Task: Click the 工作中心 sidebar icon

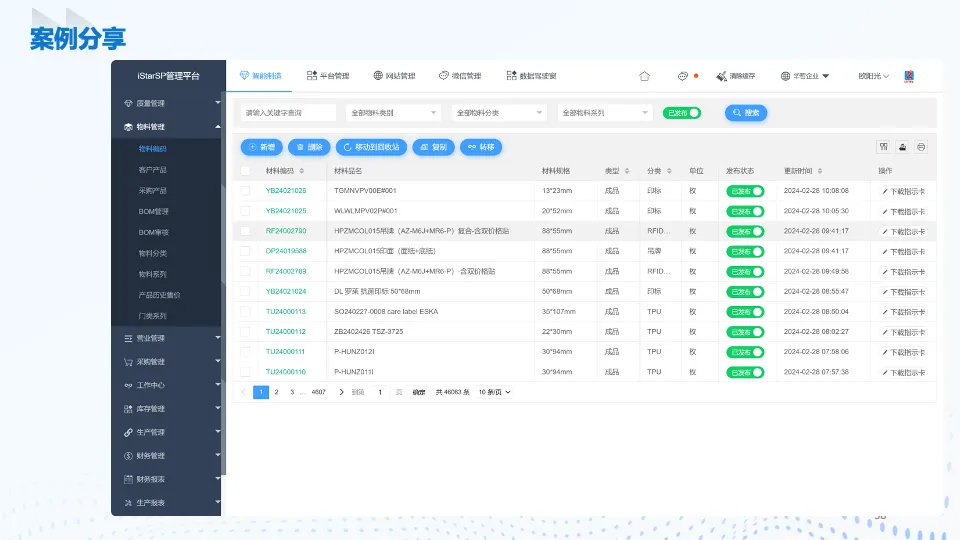Action: pyautogui.click(x=128, y=386)
